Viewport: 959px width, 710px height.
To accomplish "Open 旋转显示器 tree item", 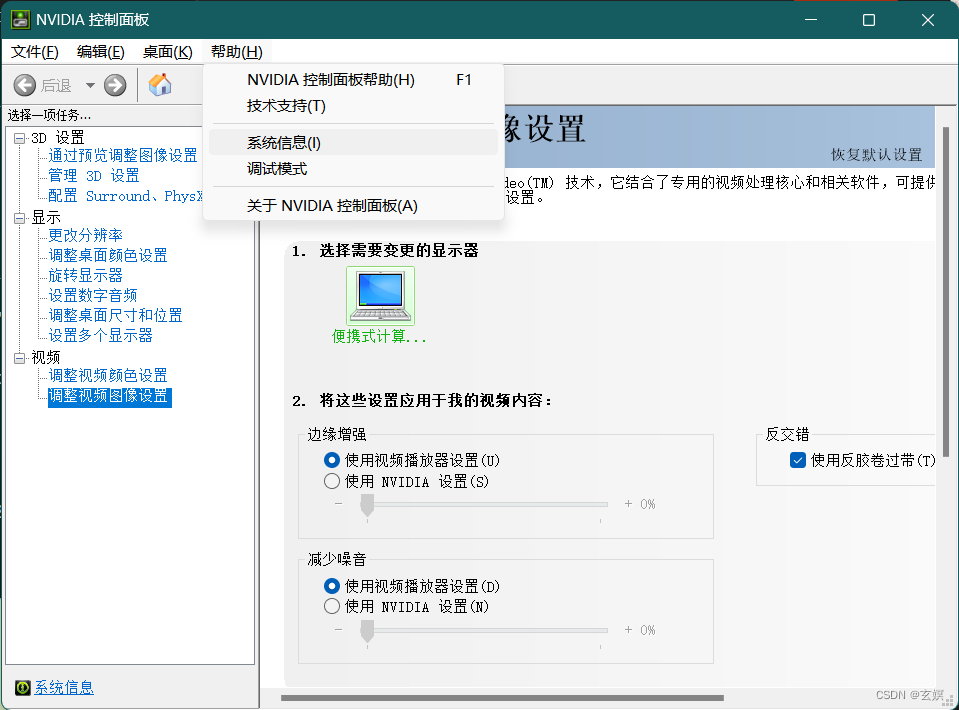I will pos(86,276).
